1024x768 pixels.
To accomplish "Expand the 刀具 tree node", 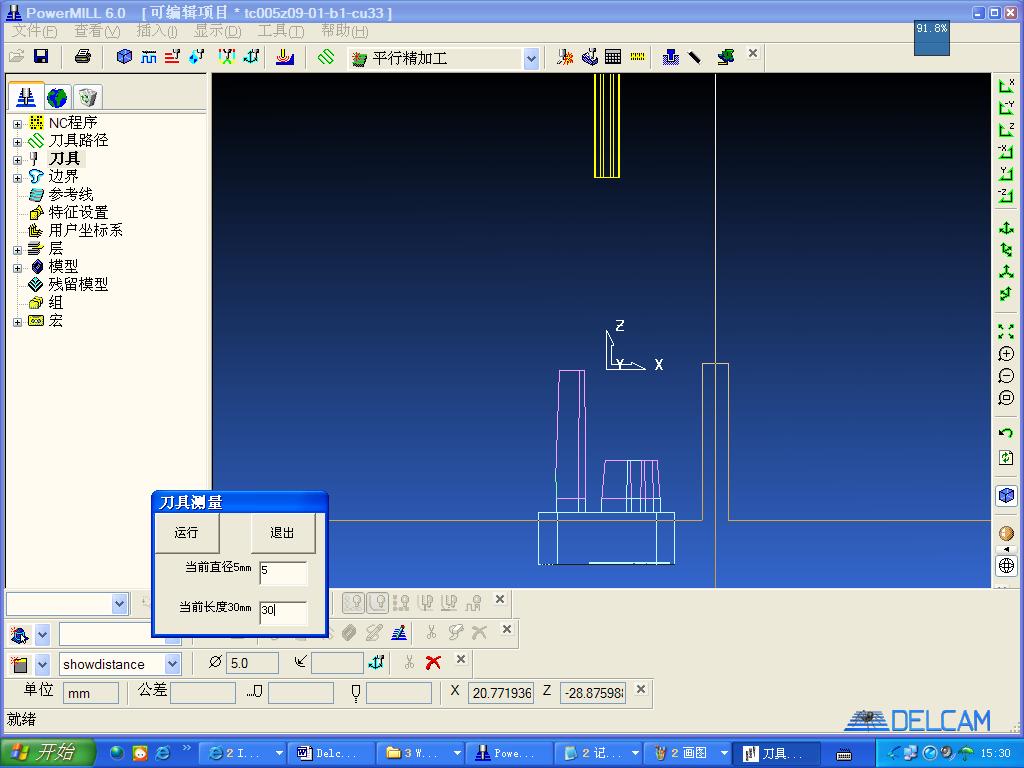I will (18, 160).
